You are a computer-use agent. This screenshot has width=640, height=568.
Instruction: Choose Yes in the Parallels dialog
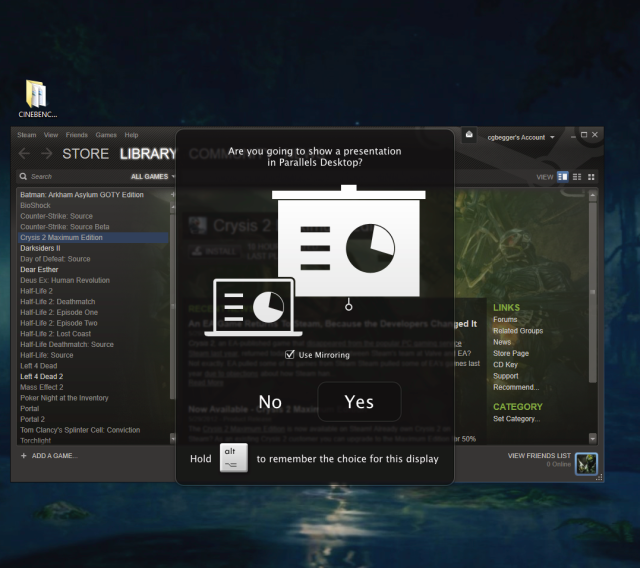click(359, 402)
